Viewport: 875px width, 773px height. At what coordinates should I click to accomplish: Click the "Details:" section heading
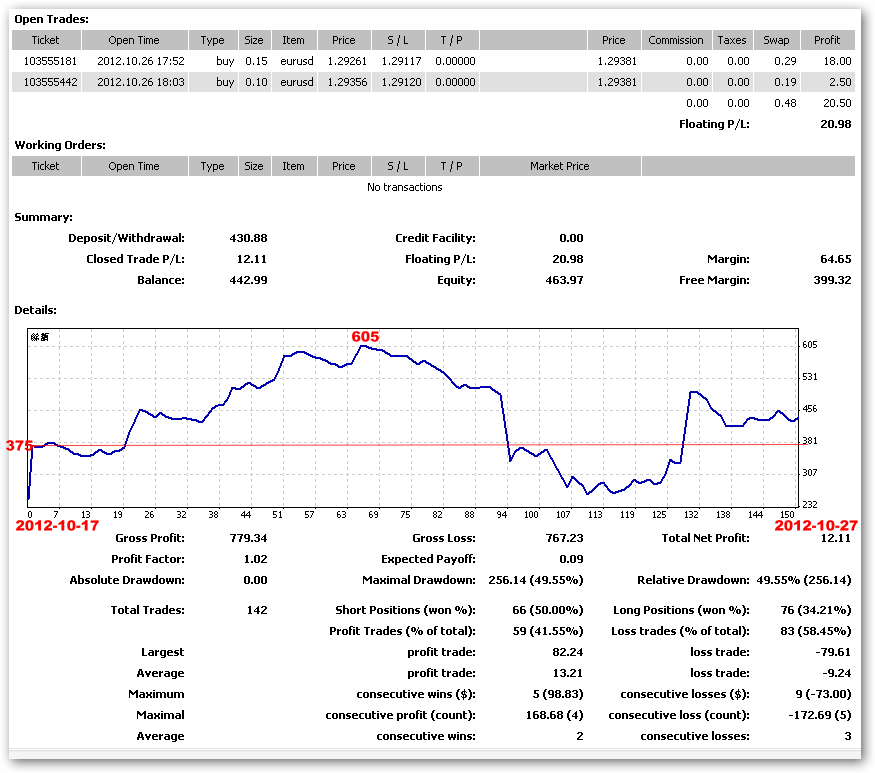[35, 310]
